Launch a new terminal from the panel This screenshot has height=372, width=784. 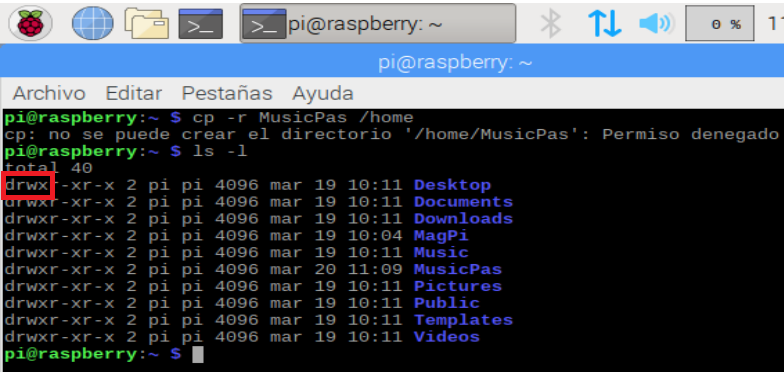coord(200,24)
